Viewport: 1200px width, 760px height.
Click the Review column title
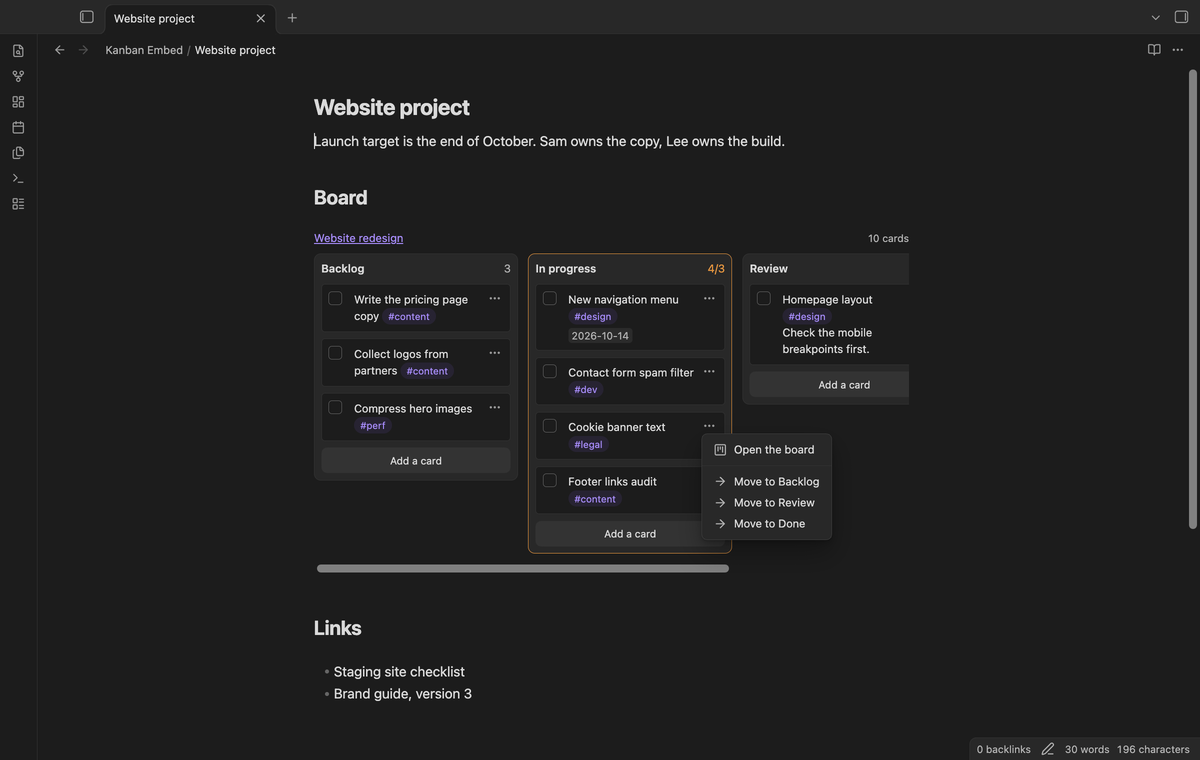click(769, 269)
